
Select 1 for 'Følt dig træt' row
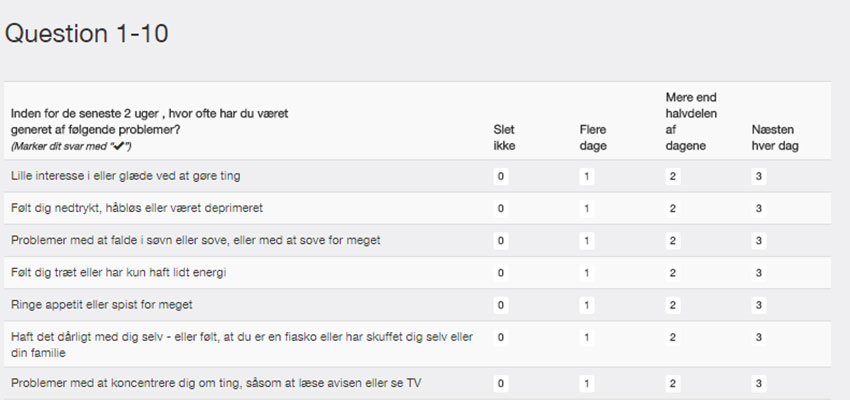[587, 273]
